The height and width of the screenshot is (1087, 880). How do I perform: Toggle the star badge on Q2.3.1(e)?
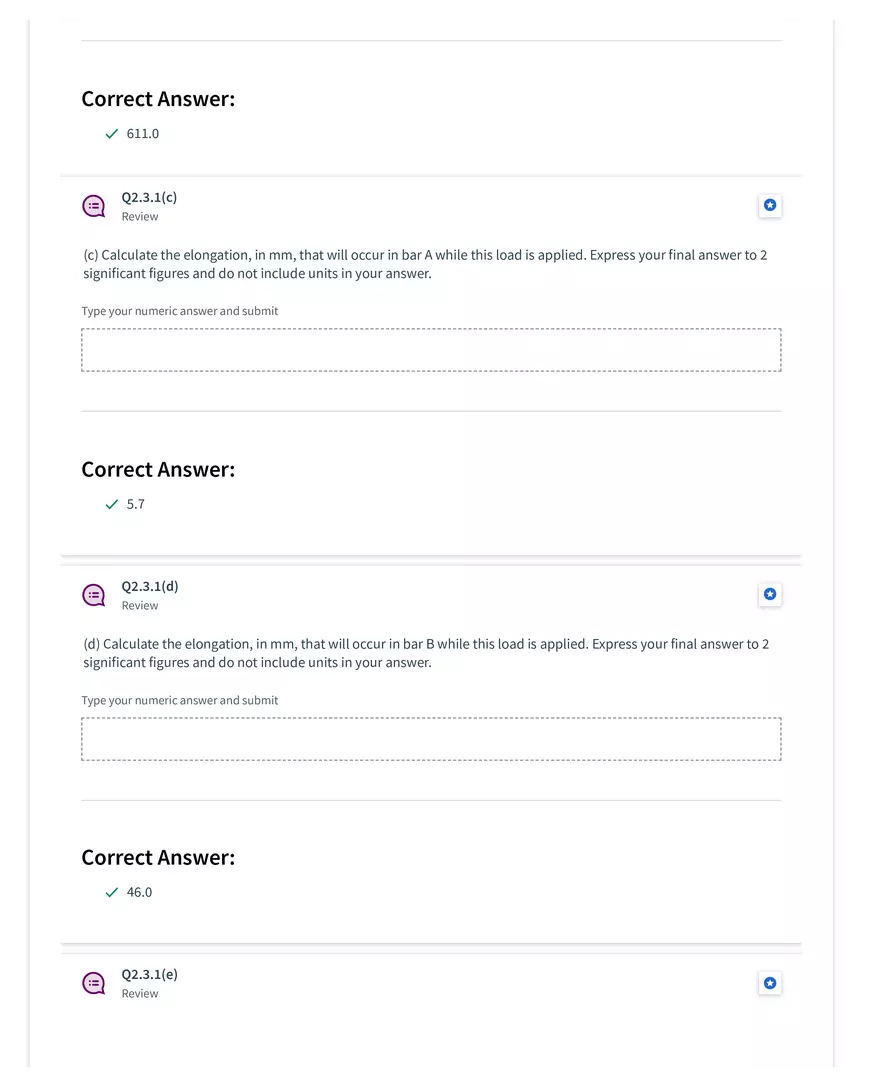[x=769, y=983]
